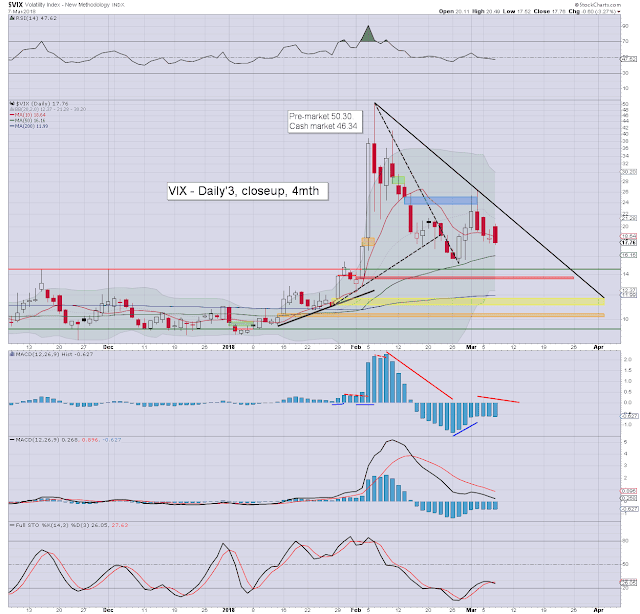This screenshot has width=640, height=614.
Task: Click the RSI panel chart icon
Action: [12, 18]
